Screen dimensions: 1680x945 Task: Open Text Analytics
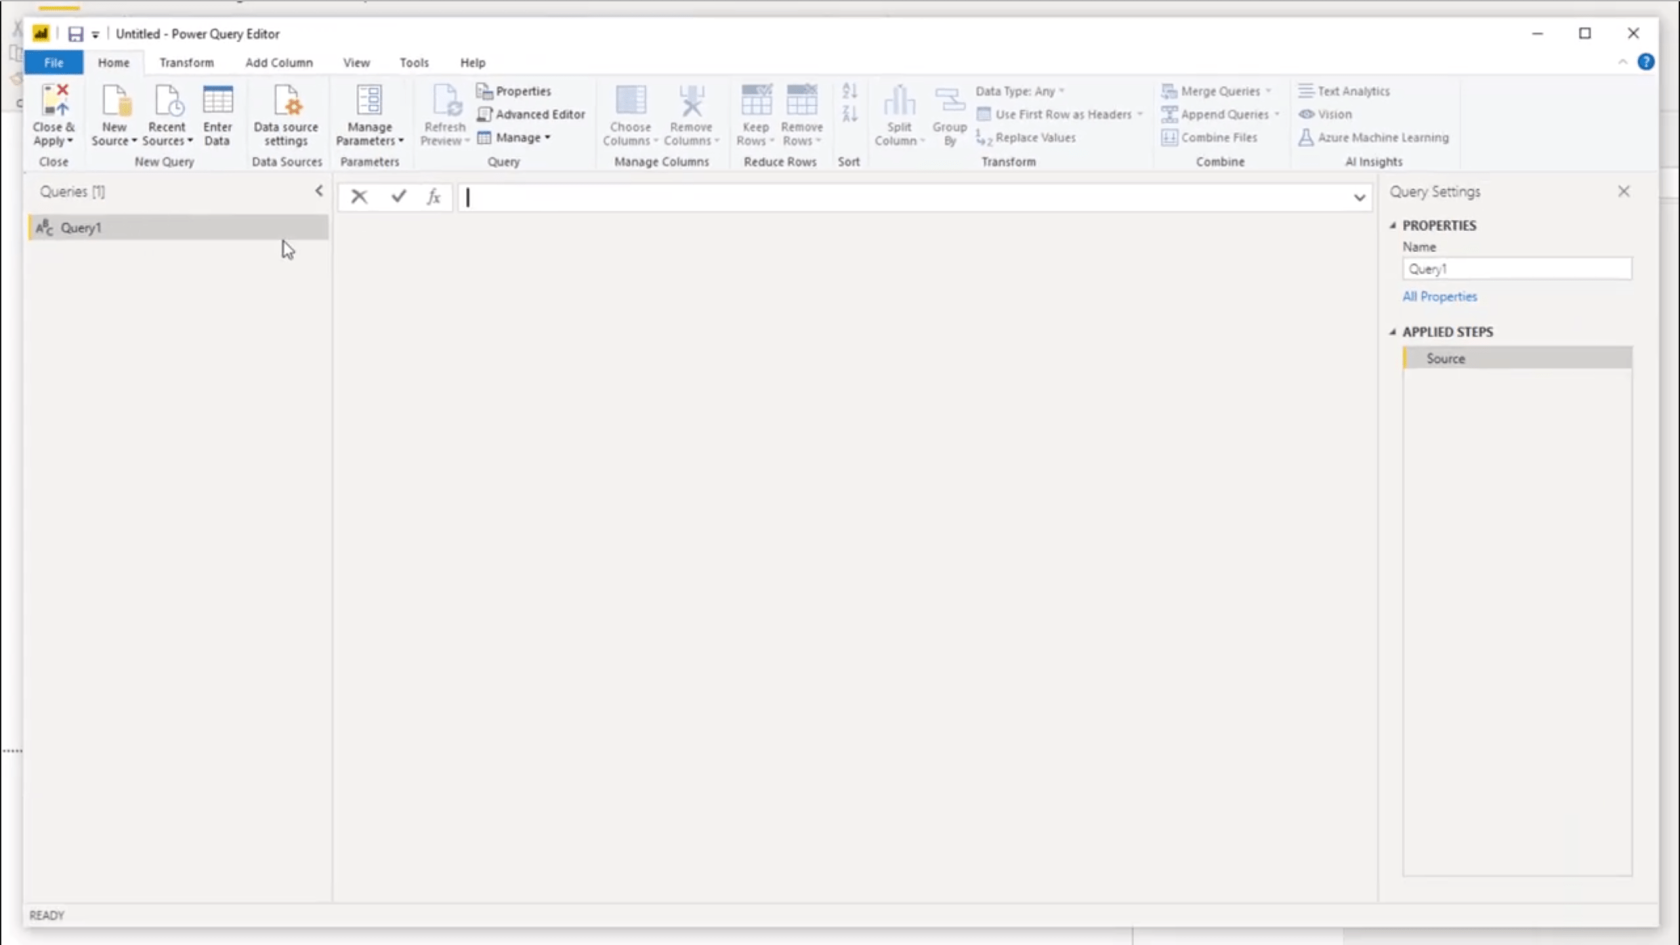(x=1344, y=91)
